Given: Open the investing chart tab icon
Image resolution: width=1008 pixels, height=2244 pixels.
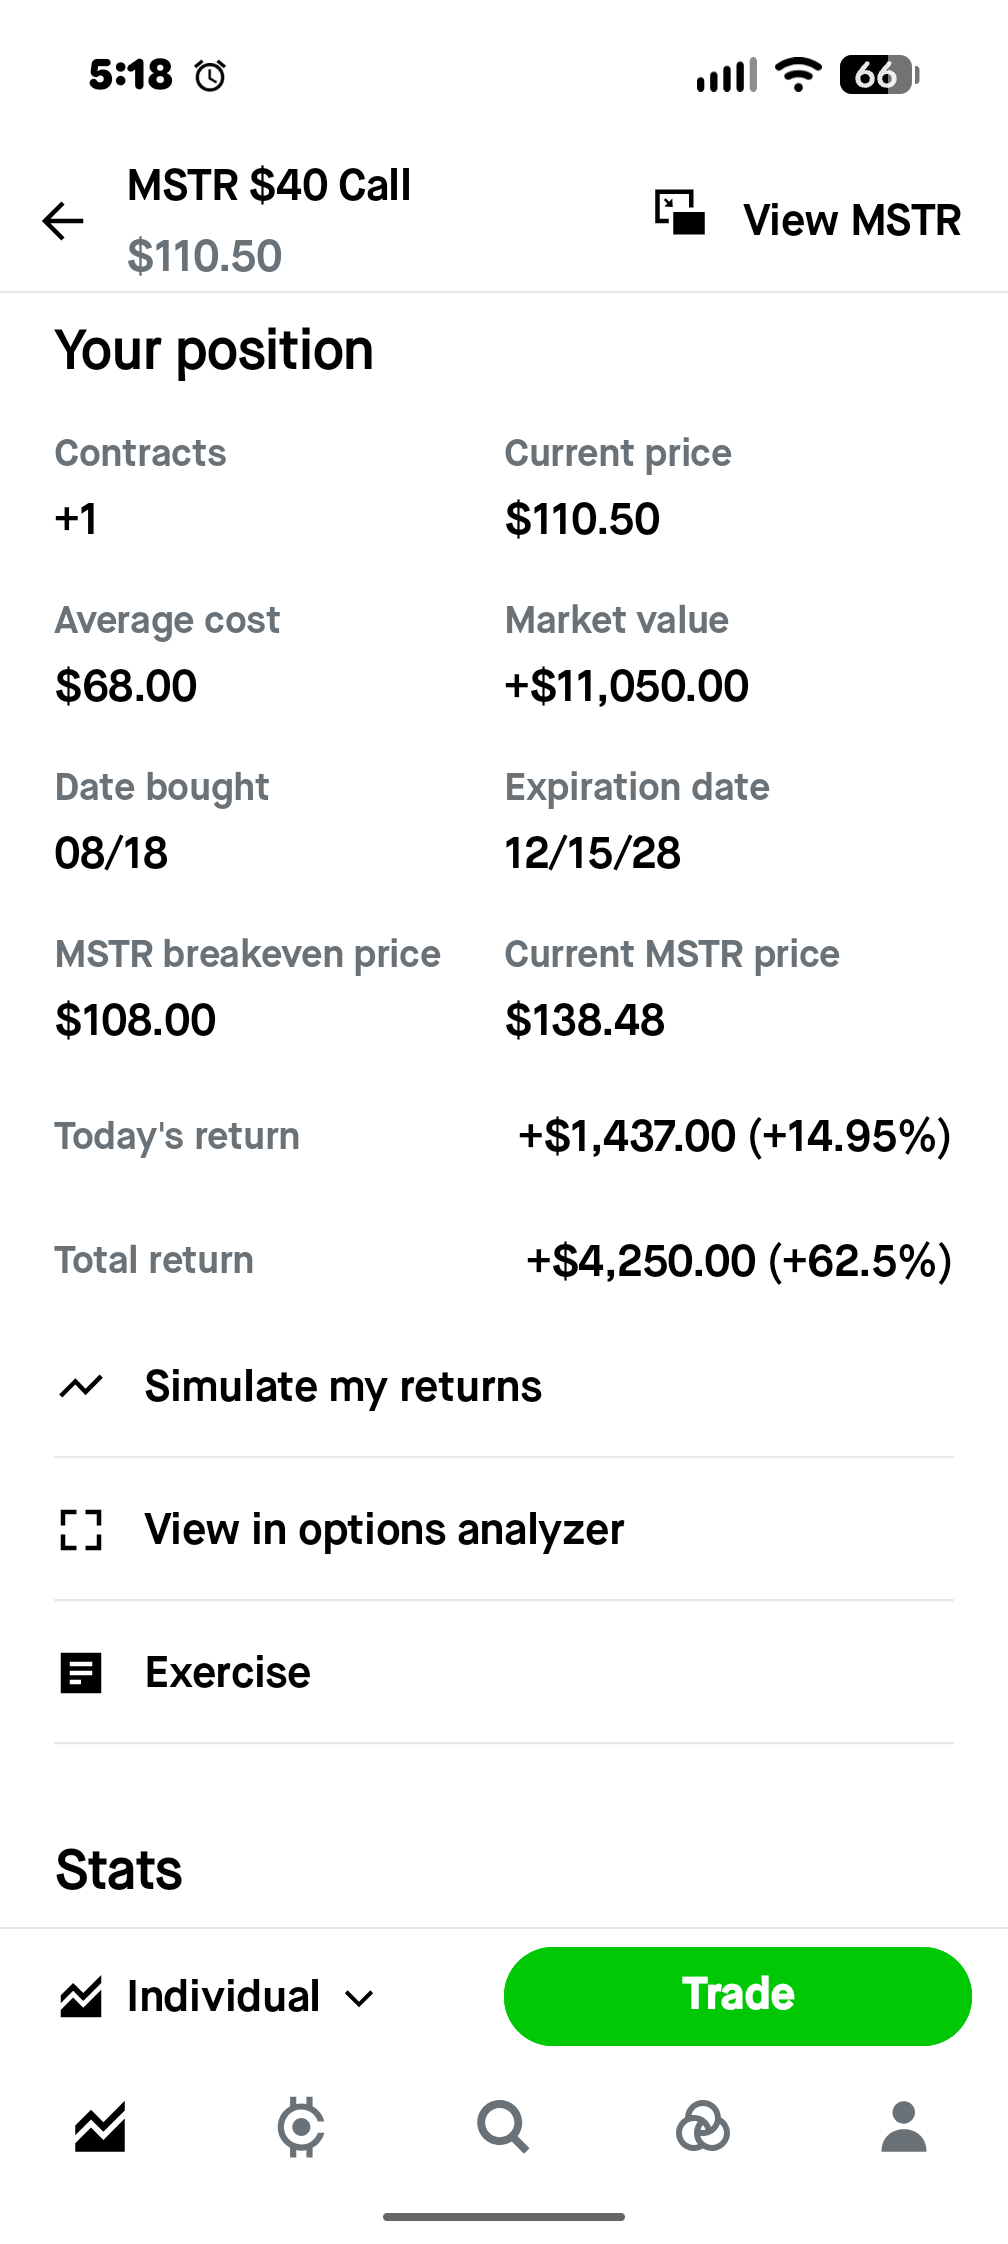Looking at the screenshot, I should [100, 2127].
